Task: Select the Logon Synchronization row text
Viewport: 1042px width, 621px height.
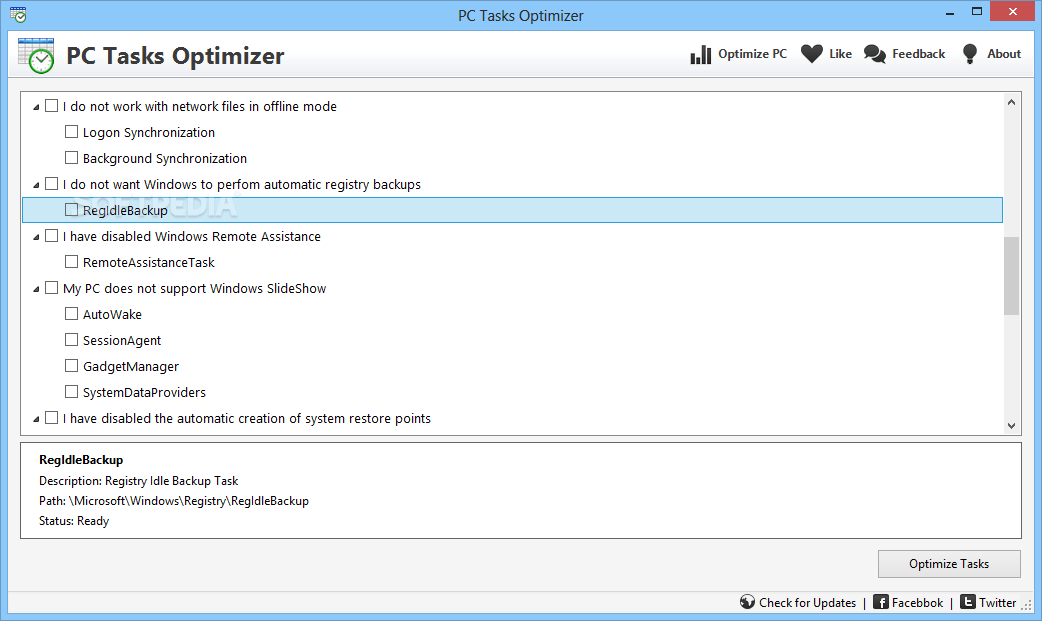Action: [149, 132]
